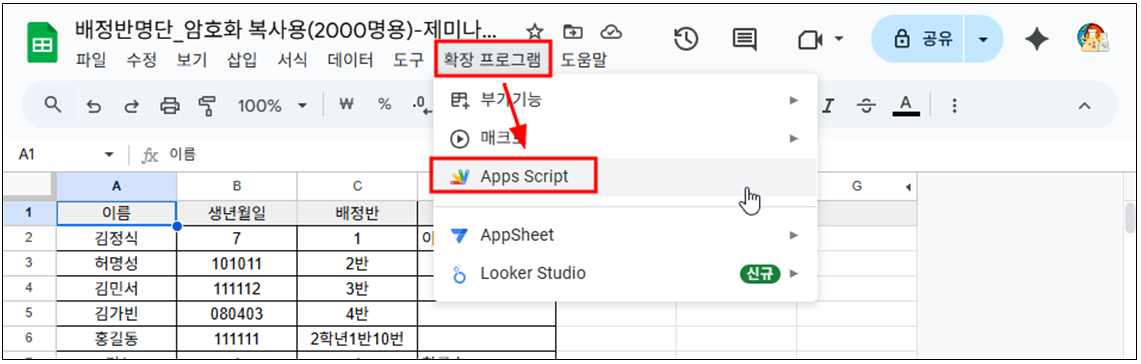The image size is (1141, 364).
Task: Open the AppSheet submenu
Action: (x=626, y=235)
